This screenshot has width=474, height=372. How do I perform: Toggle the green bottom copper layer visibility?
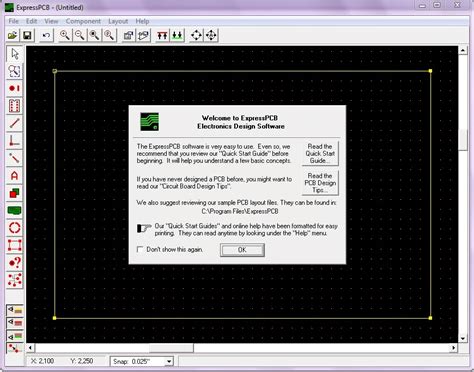click(15, 335)
